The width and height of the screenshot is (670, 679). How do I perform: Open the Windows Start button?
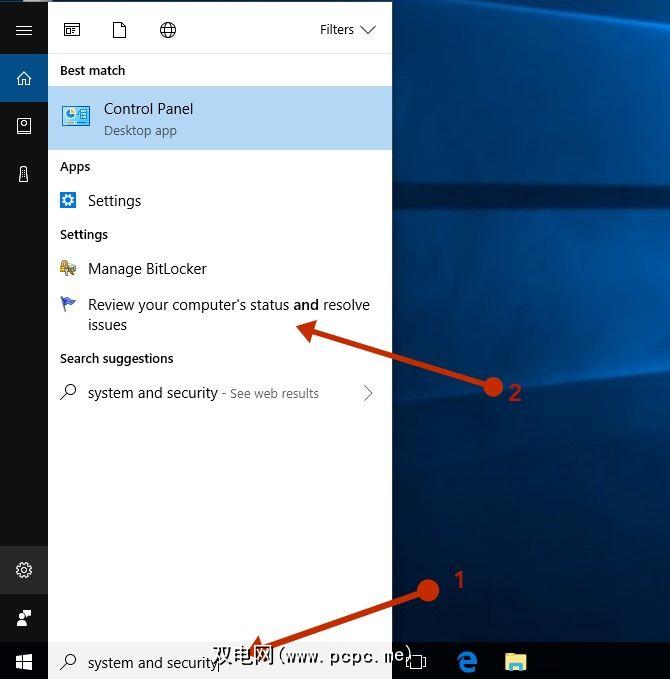[x=24, y=662]
